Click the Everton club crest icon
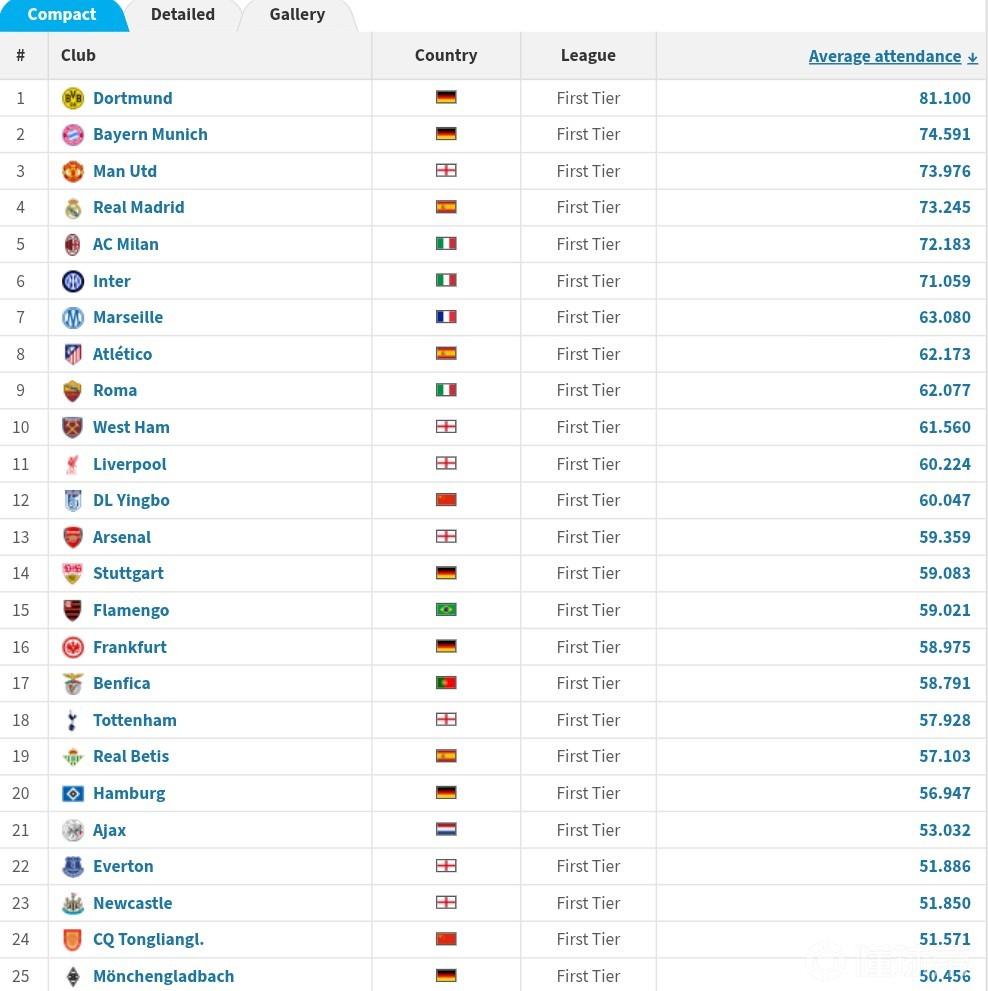This screenshot has width=988, height=991. (x=73, y=866)
